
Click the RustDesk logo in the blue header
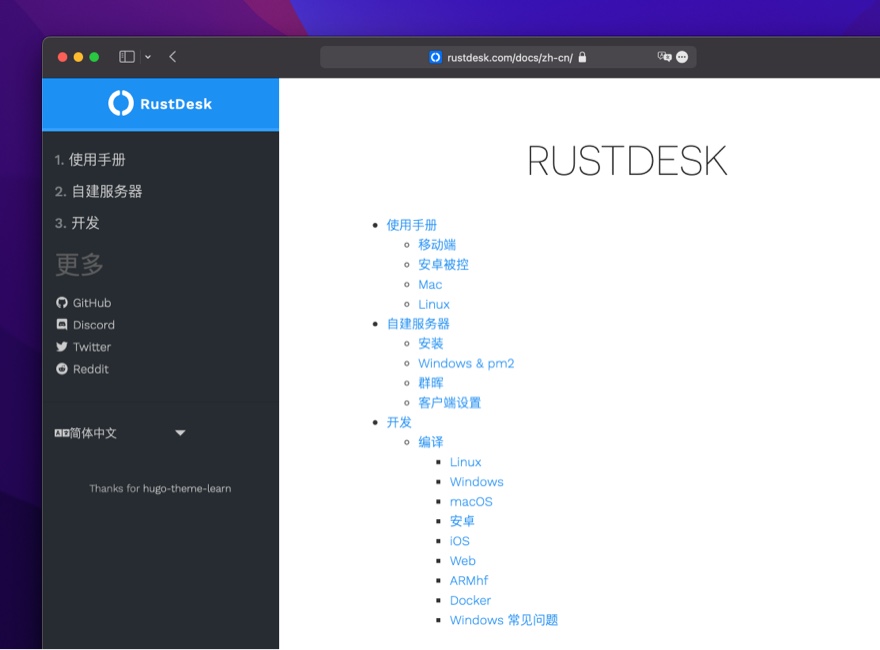point(160,104)
